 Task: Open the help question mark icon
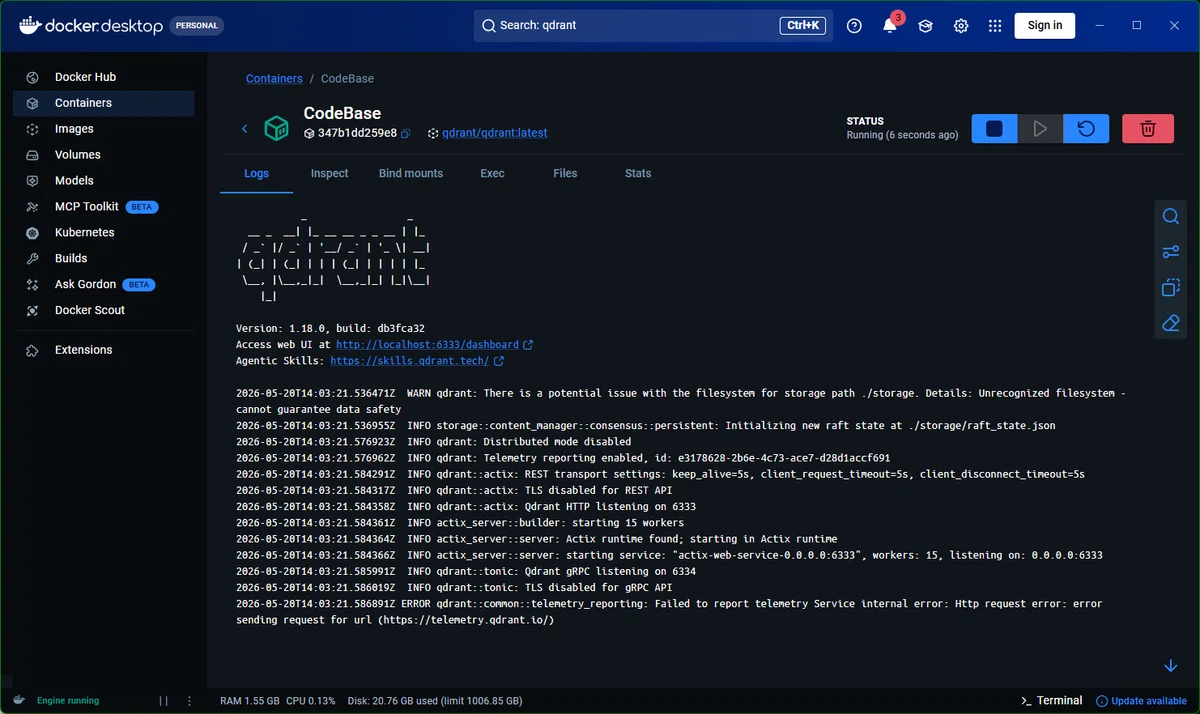tap(854, 26)
